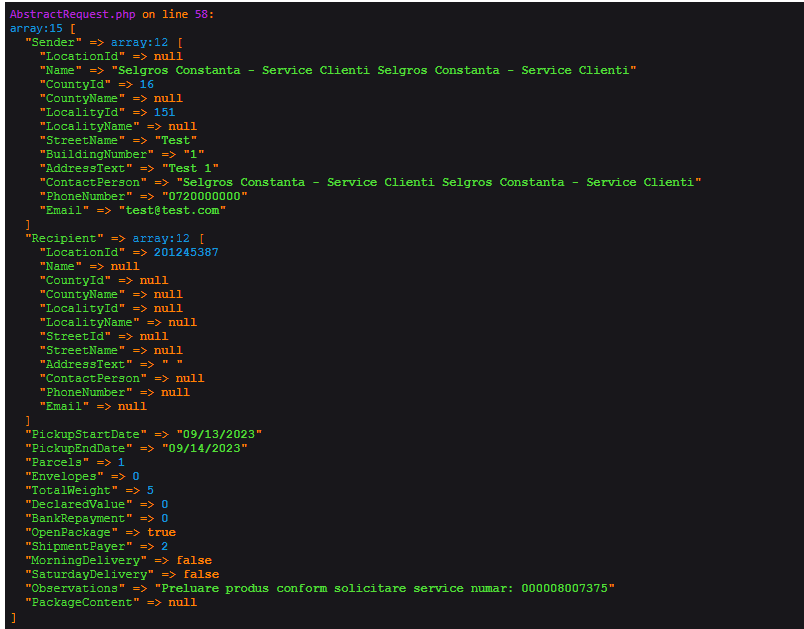Select the Recipient LocationId value 201245387
The width and height of the screenshot is (804, 629).
[186, 252]
